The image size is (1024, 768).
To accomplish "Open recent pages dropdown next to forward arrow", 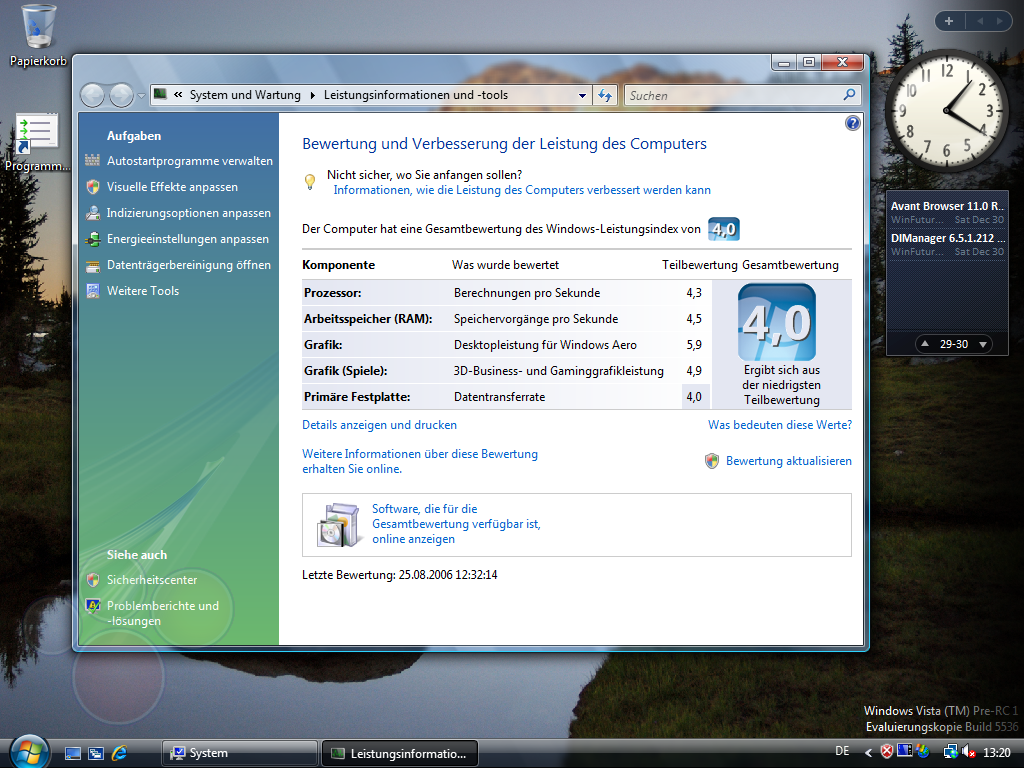I will [x=141, y=96].
